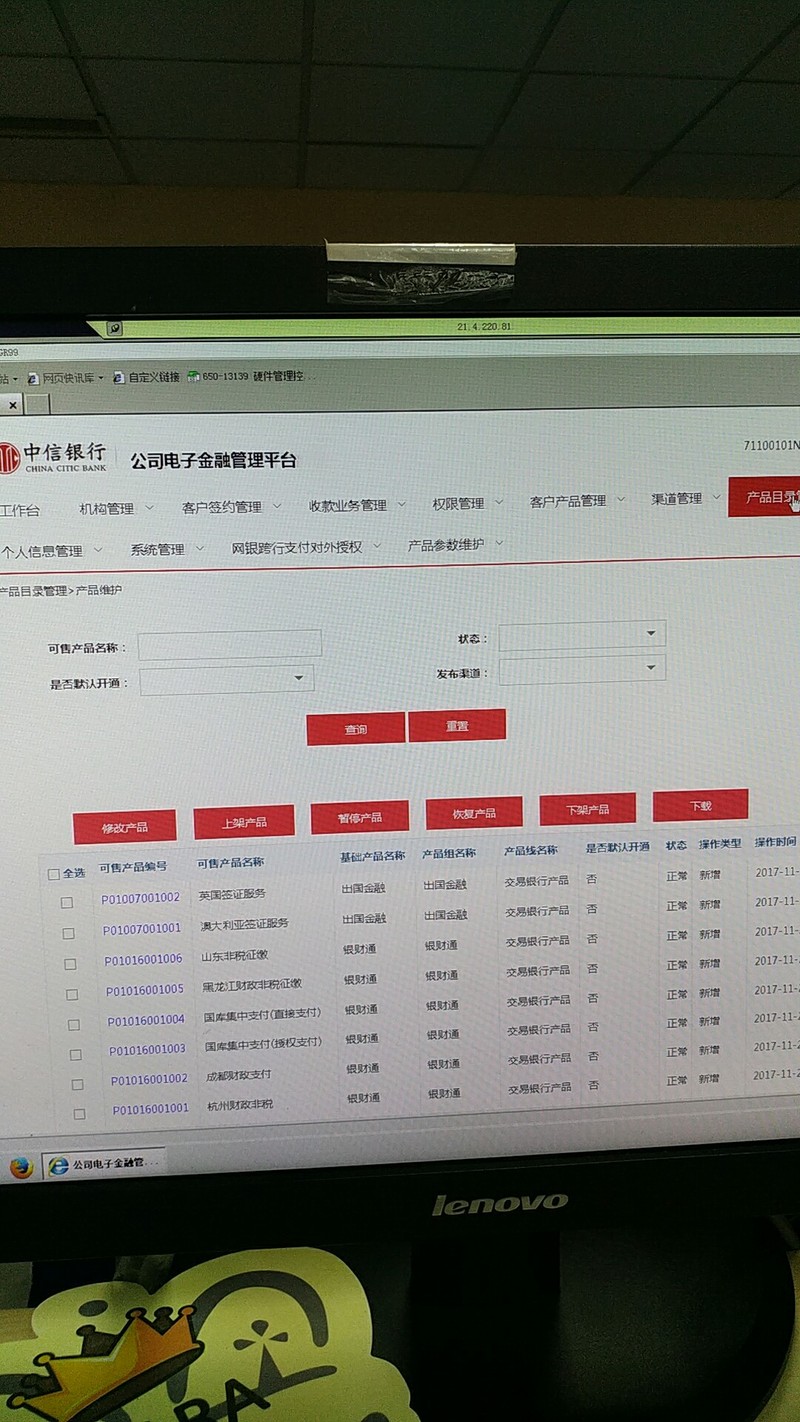Expand the 客户产品管理 menu

click(x=577, y=501)
